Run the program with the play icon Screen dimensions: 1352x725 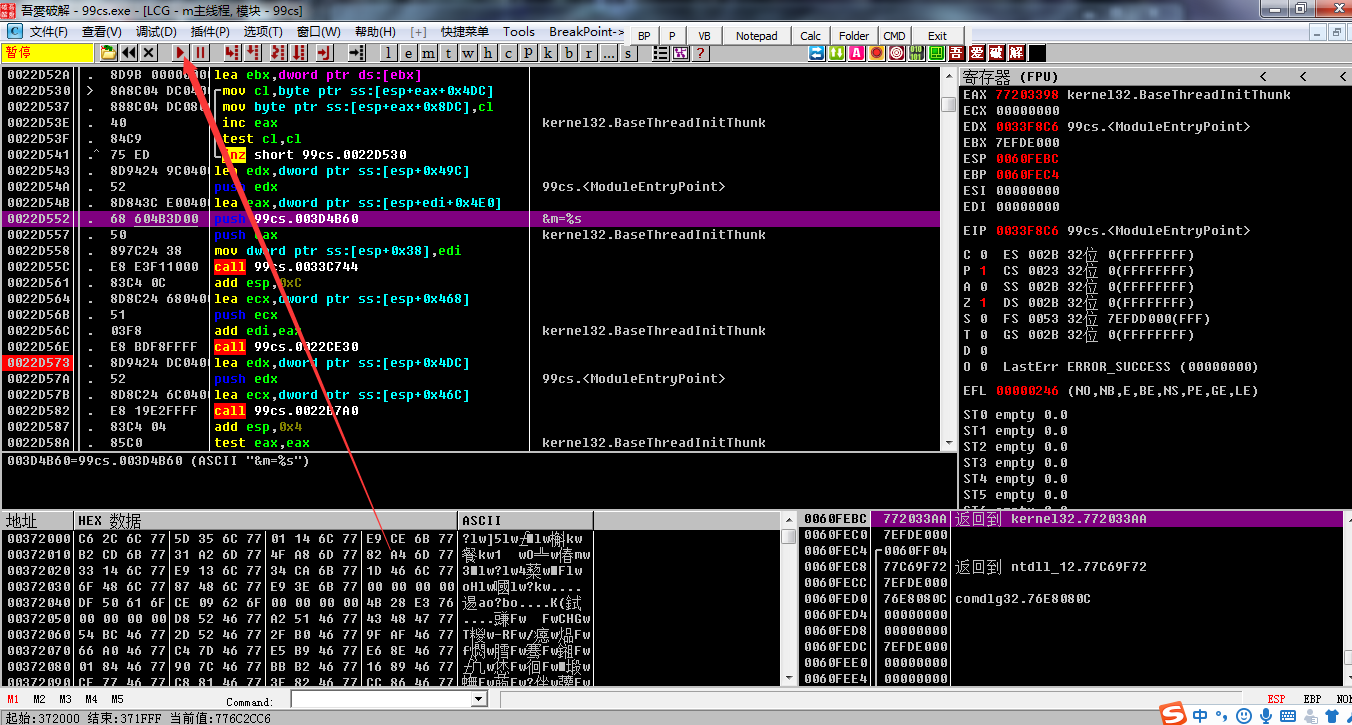[180, 53]
